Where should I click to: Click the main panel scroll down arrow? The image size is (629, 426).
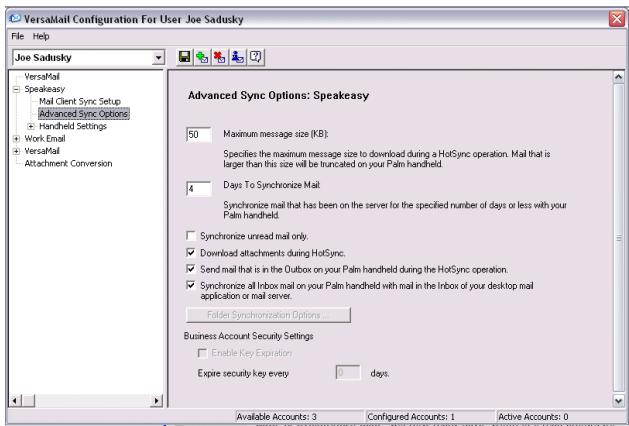[618, 400]
